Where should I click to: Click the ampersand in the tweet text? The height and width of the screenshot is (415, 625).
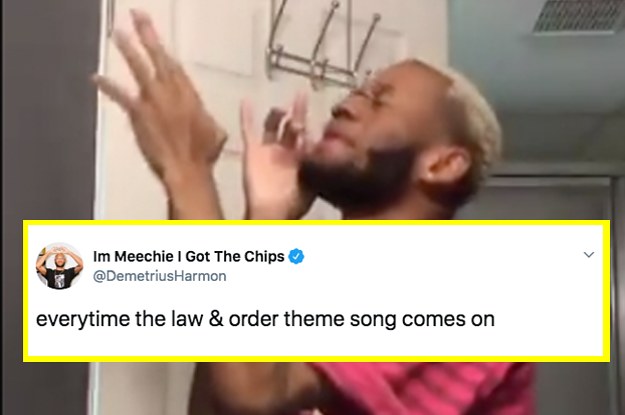[x=216, y=319]
